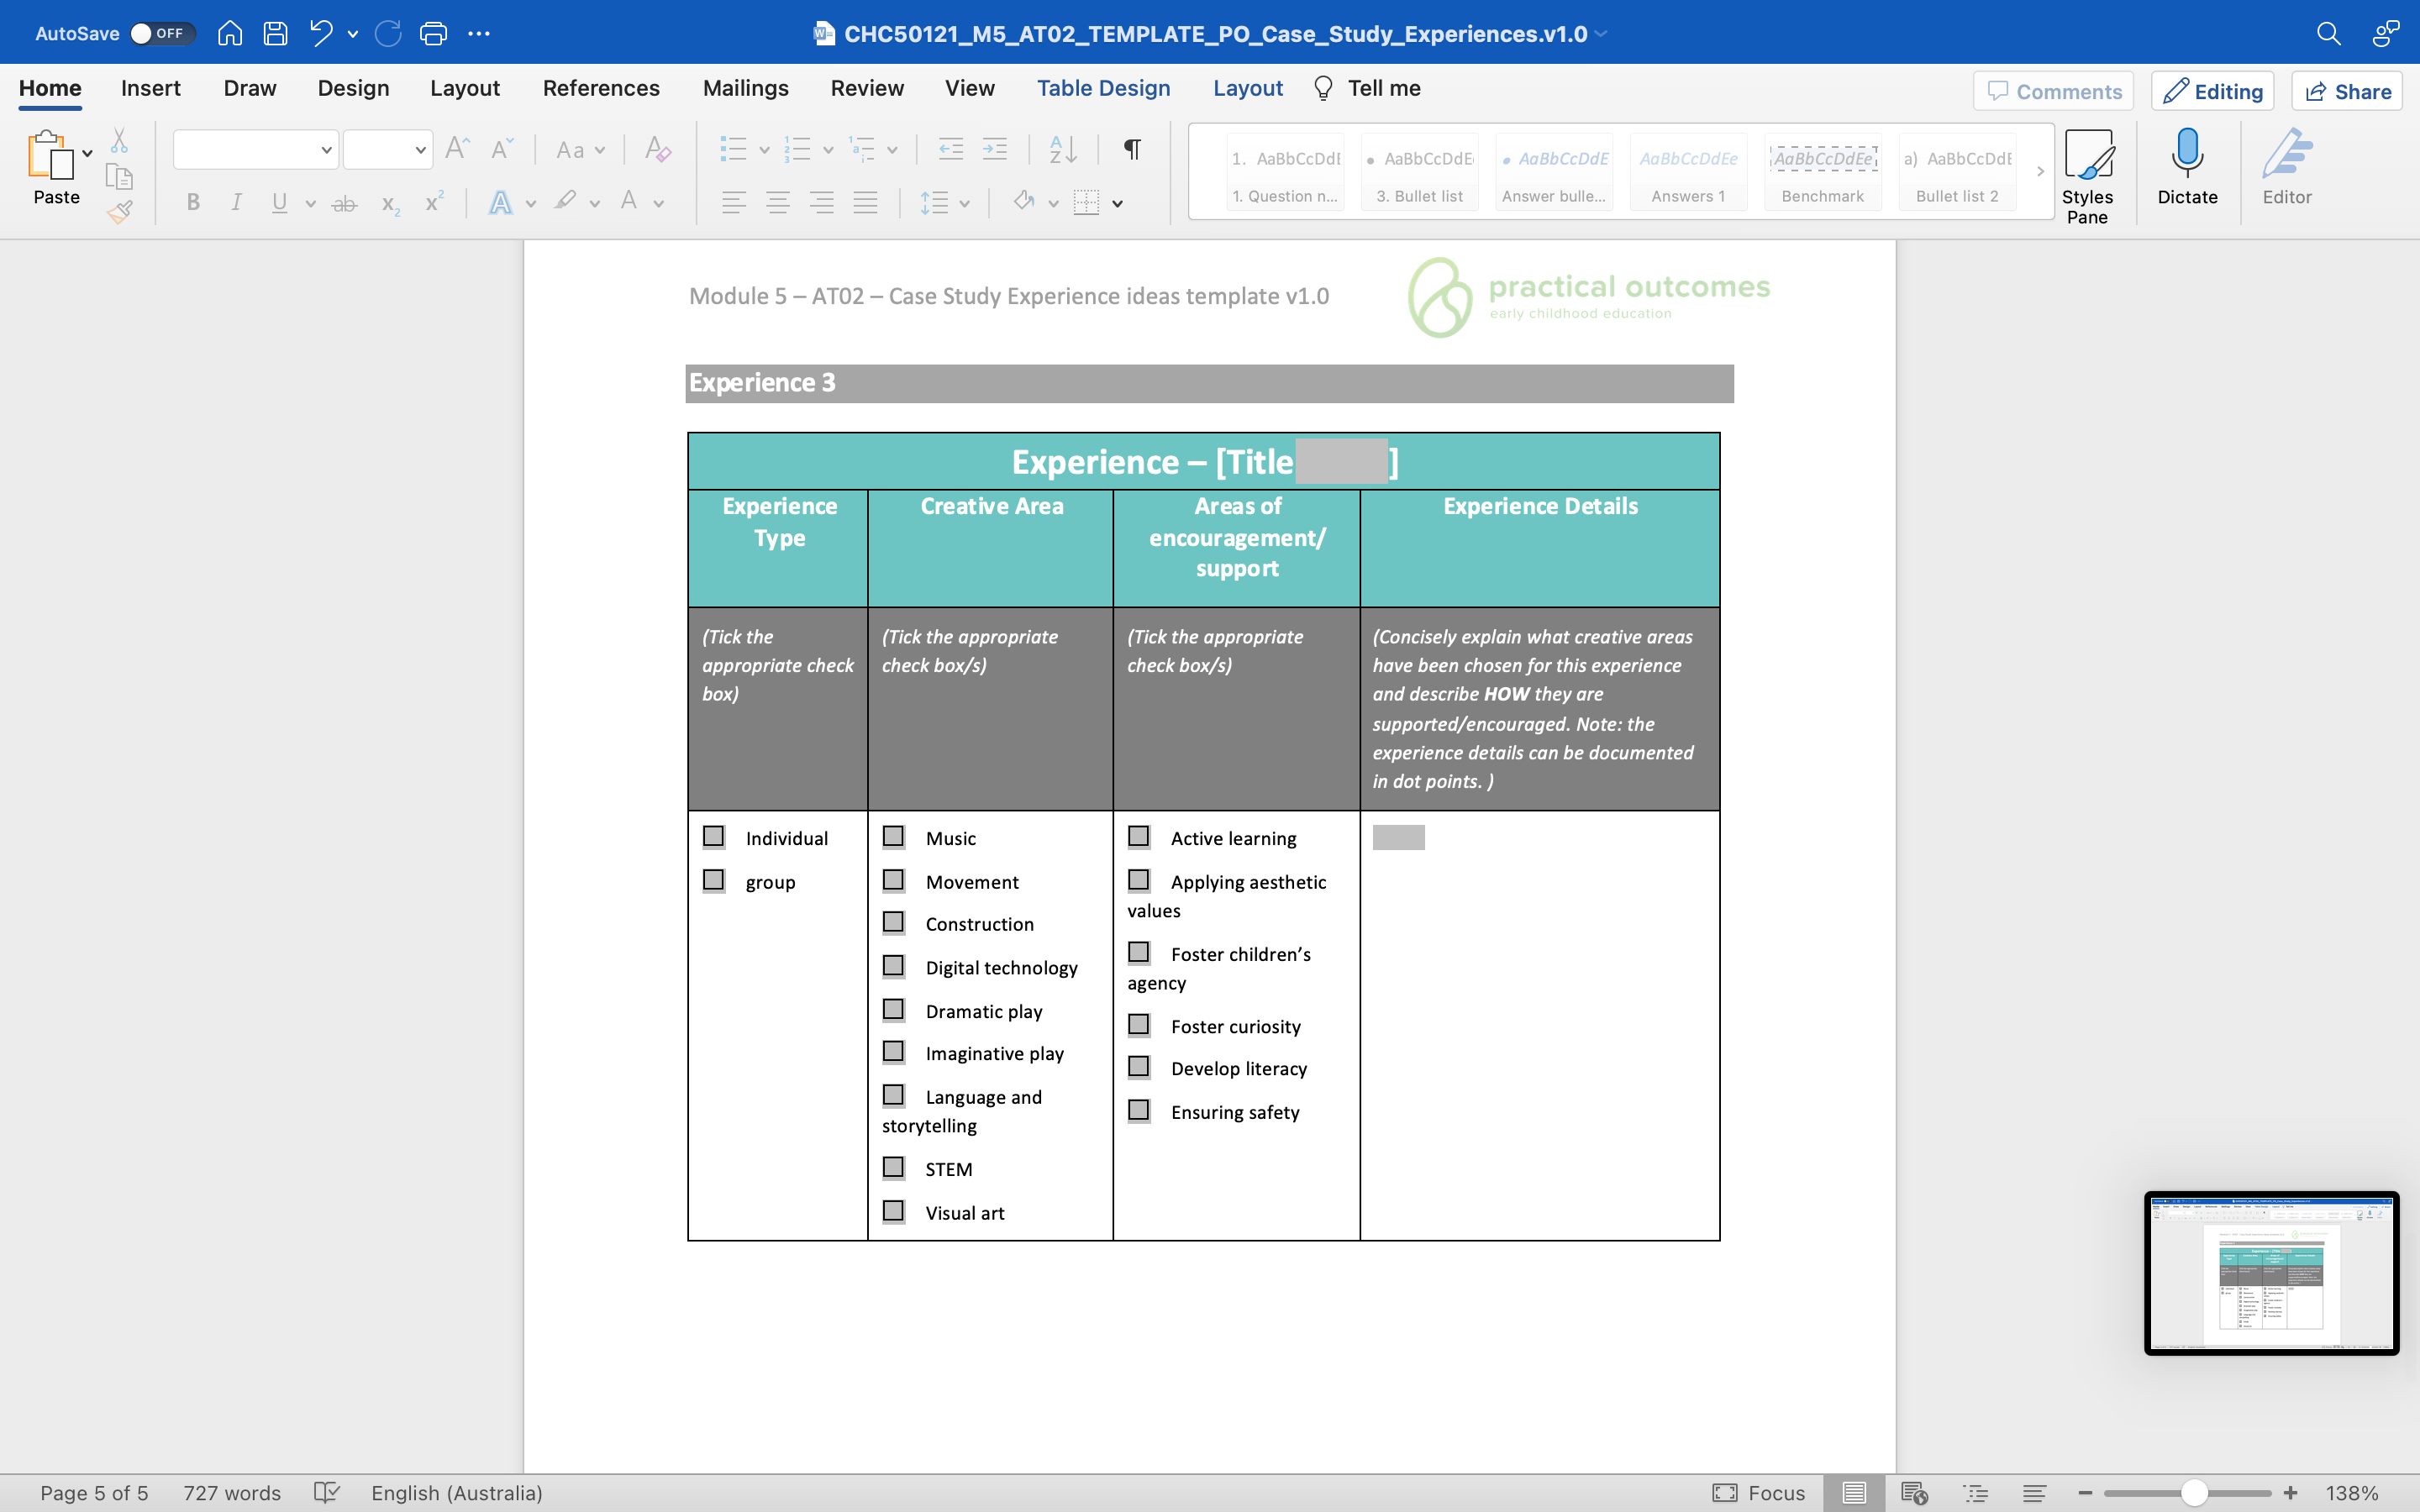The image size is (2420, 1512).
Task: Tick the Music checkbox
Action: [893, 836]
